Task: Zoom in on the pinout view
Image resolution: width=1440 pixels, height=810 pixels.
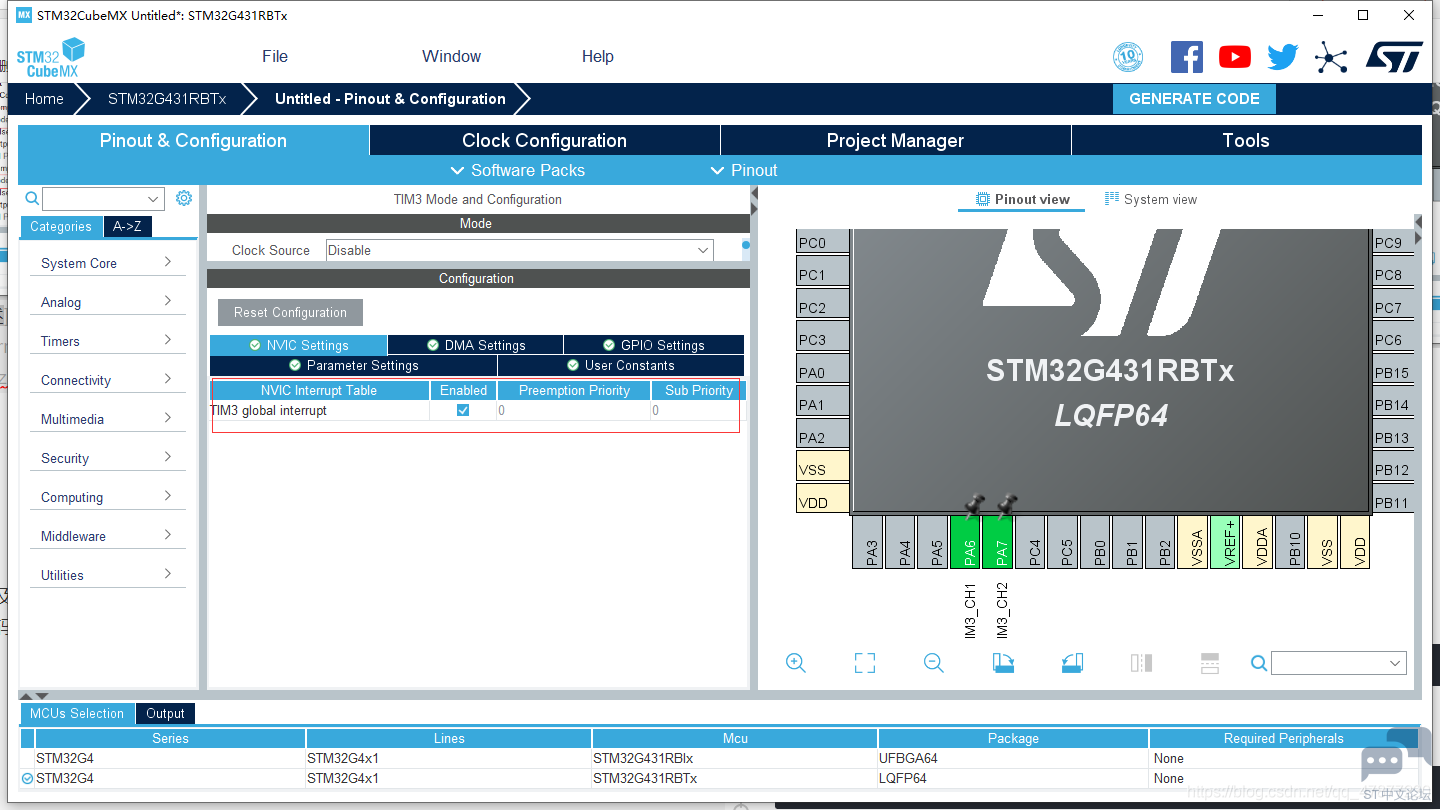Action: 796,663
